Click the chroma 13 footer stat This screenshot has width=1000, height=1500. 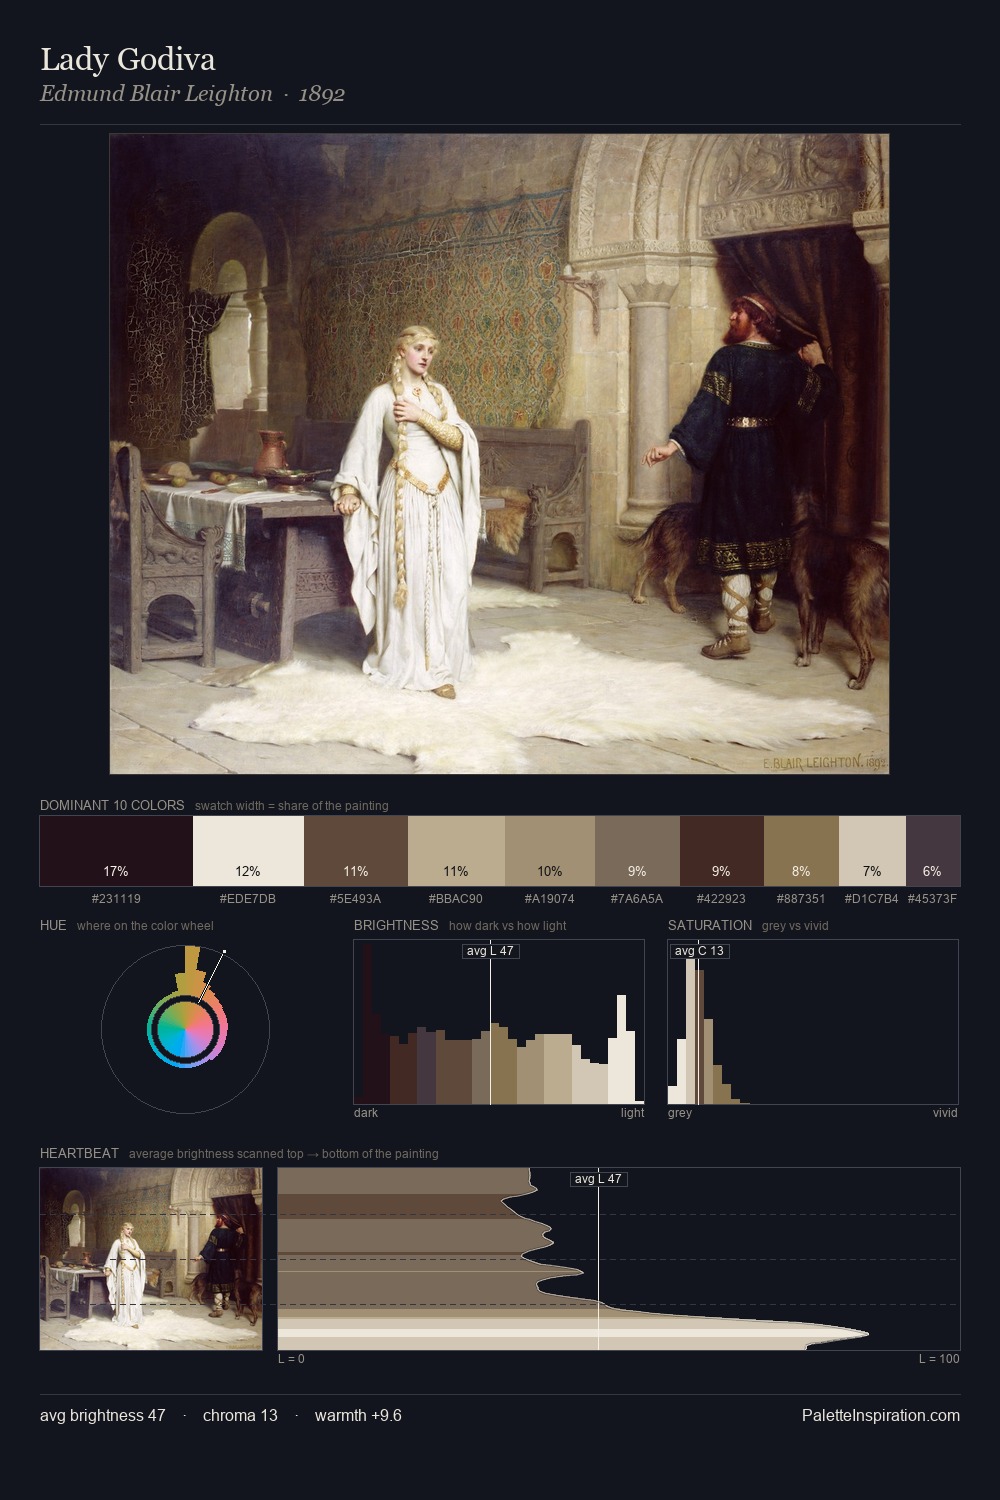240,1415
